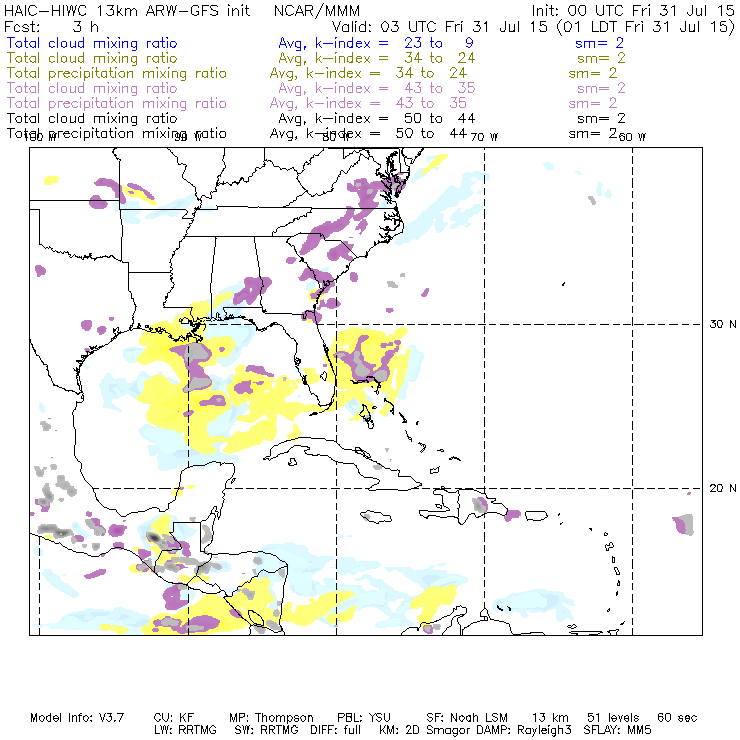Click the 20 N latitude label
The height and width of the screenshot is (740, 740).
[x=721, y=488]
